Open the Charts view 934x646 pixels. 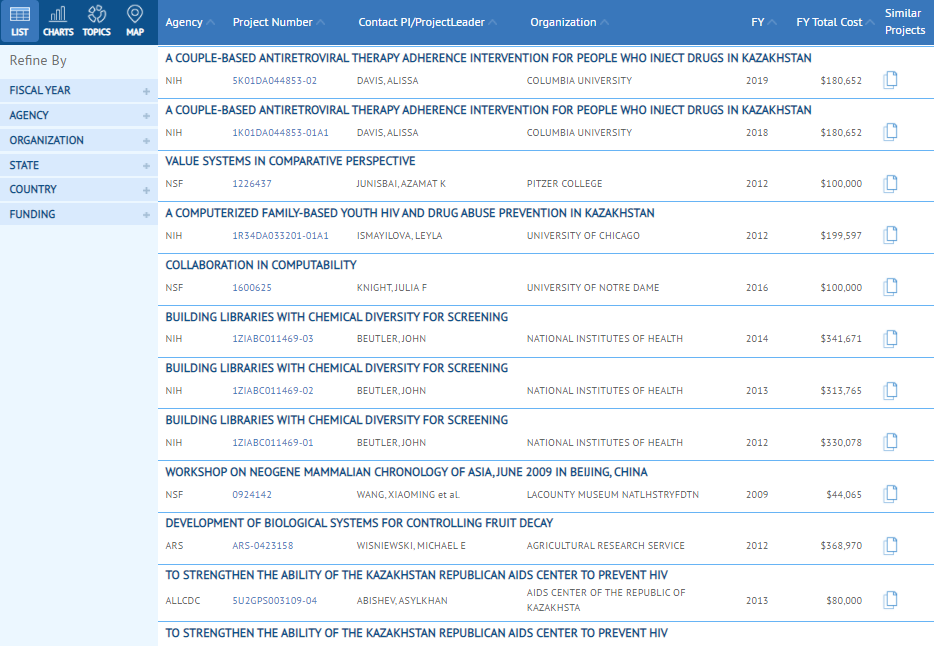click(x=58, y=21)
